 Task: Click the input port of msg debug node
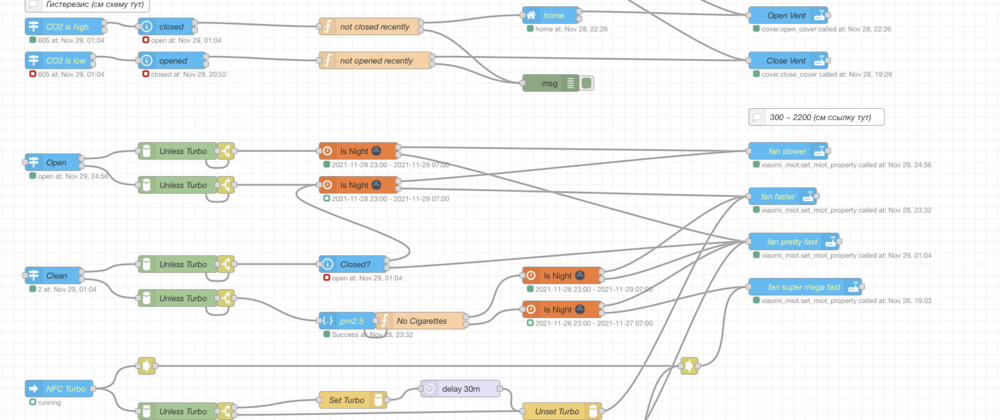[x=523, y=83]
